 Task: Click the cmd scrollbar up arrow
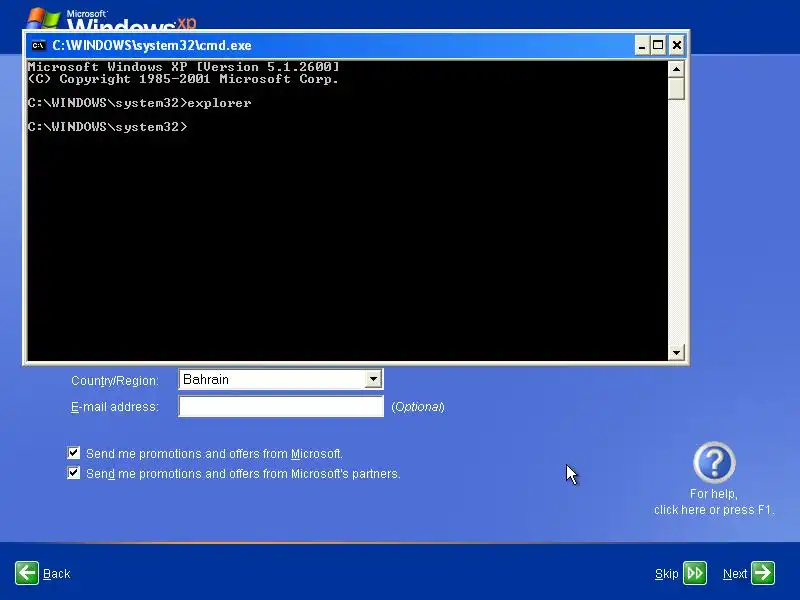click(676, 69)
